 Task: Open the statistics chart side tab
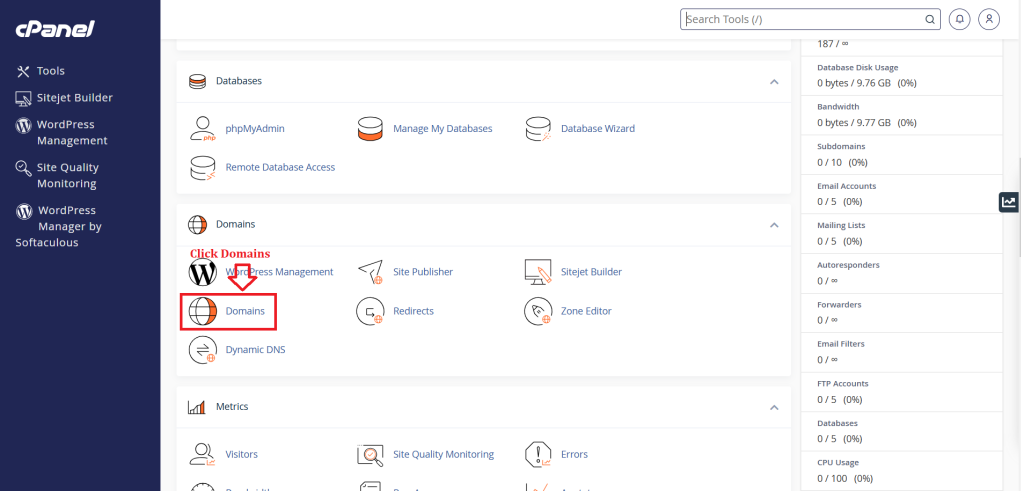point(1009,202)
